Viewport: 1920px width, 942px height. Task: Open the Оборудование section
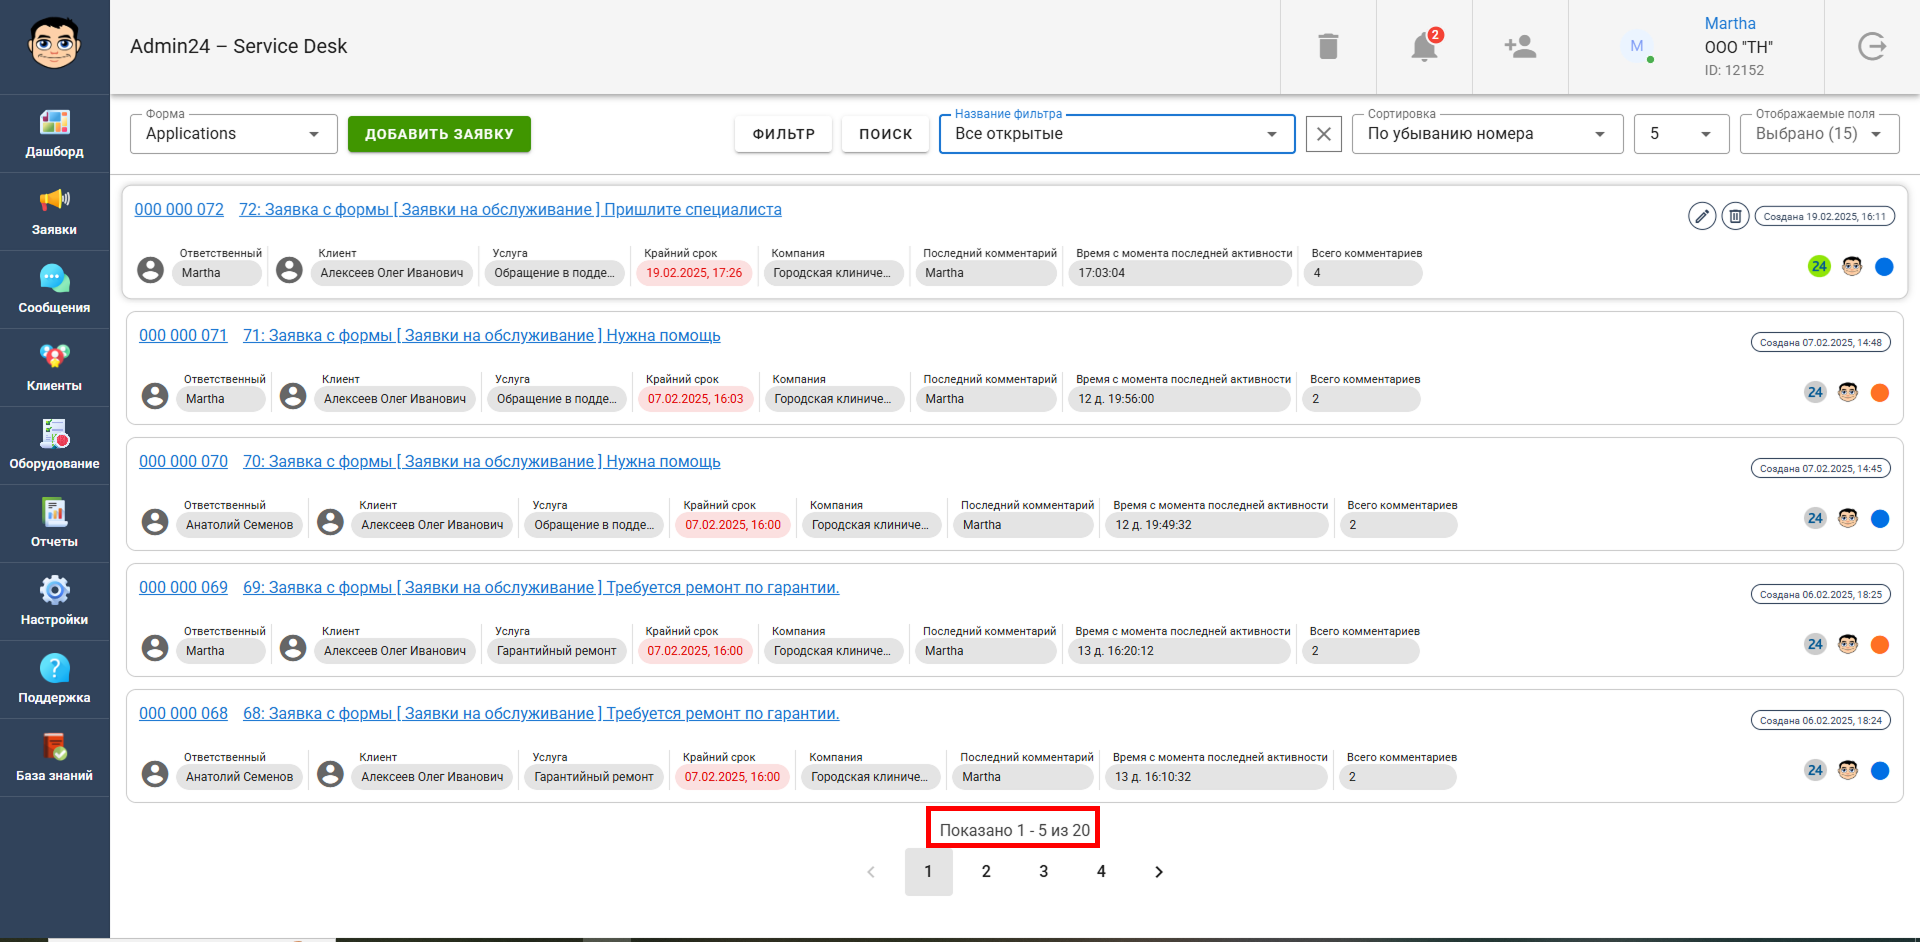(54, 446)
